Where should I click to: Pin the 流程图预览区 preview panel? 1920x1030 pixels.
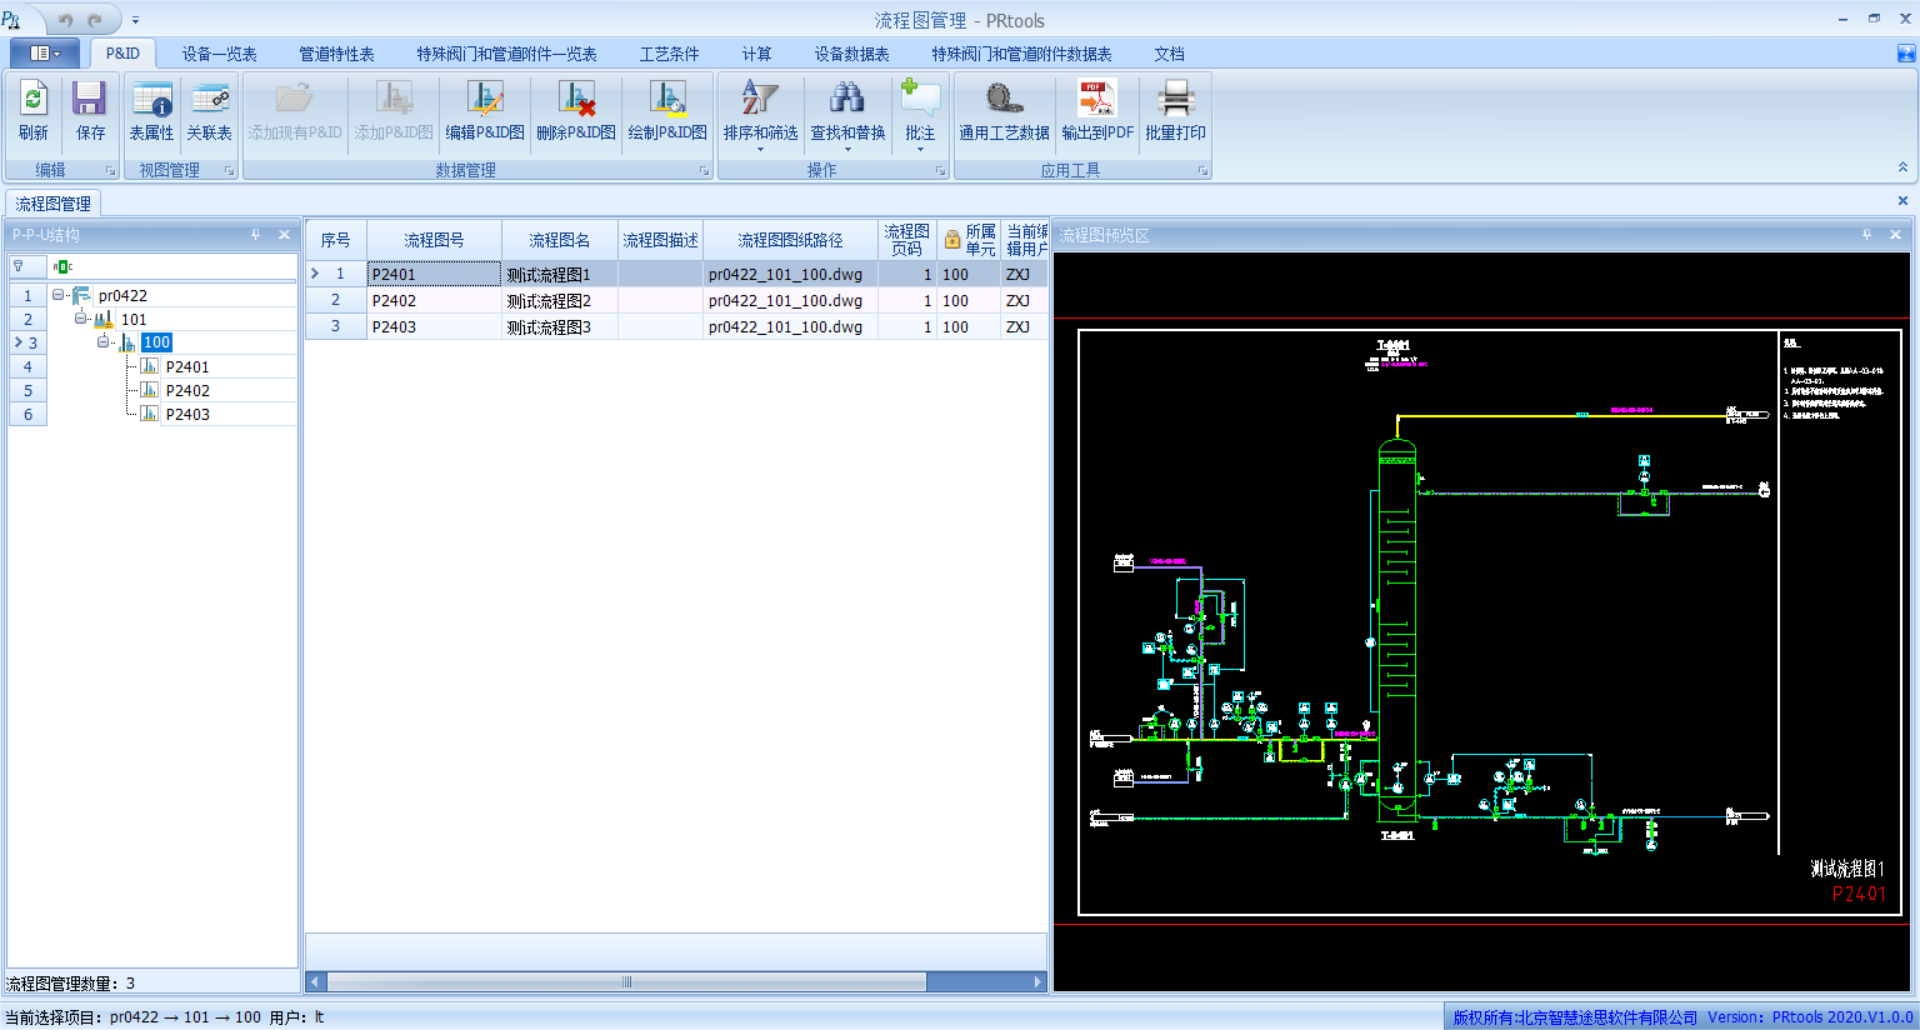click(1866, 235)
